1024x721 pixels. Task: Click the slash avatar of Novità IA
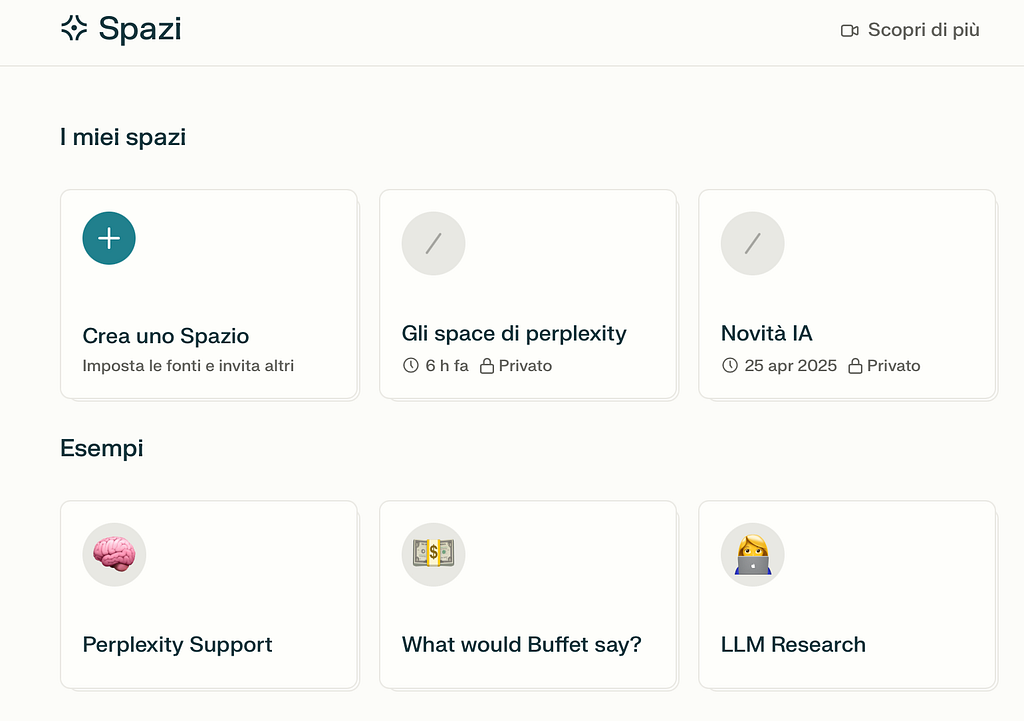click(x=752, y=244)
